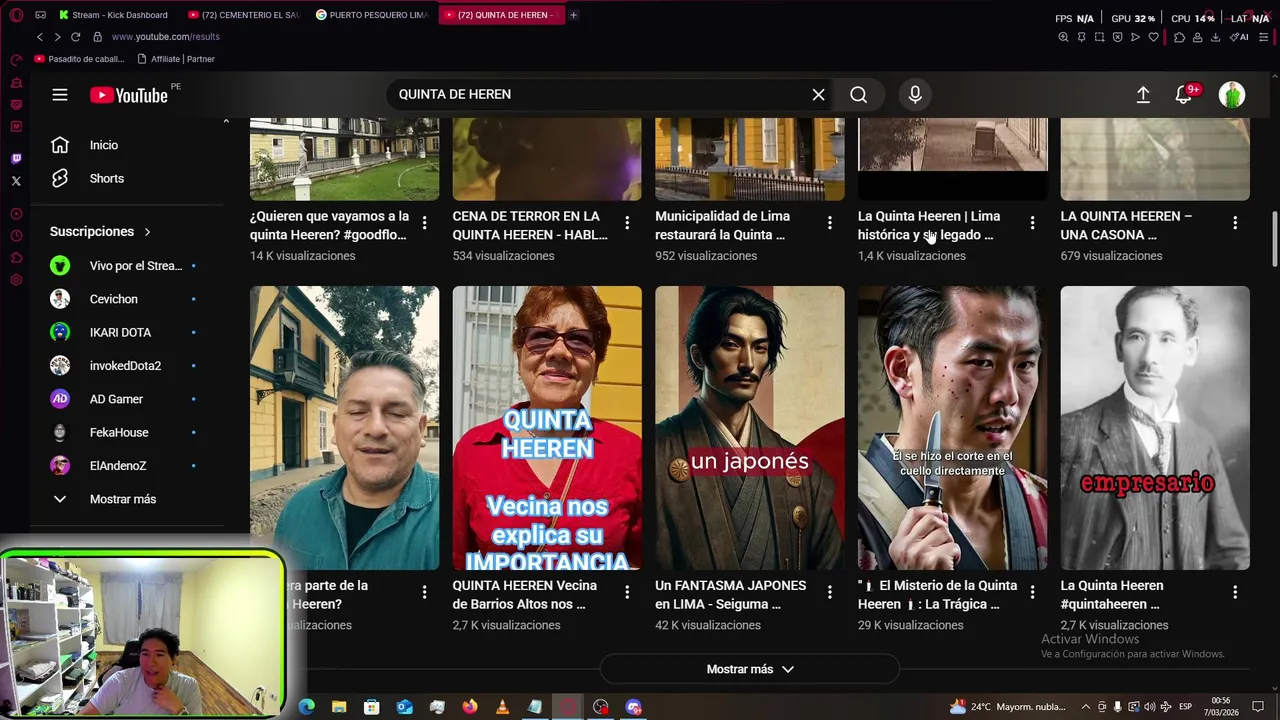Switch to the Stream - Kick Dashboard tab

point(113,15)
